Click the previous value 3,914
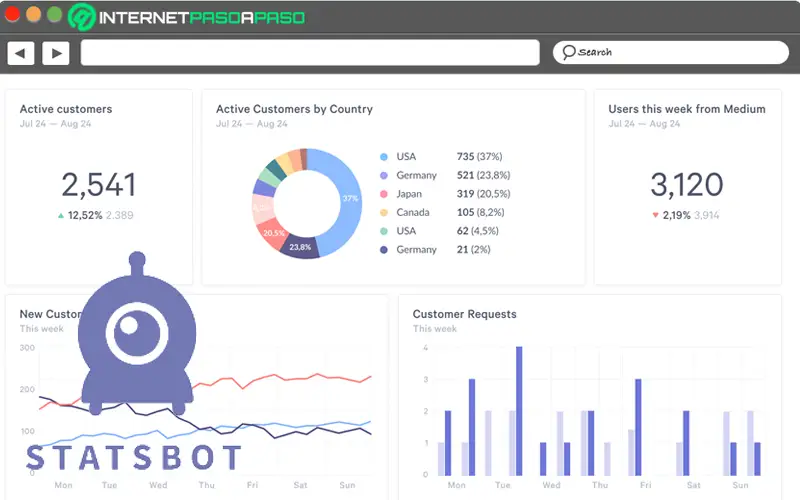 coord(707,215)
